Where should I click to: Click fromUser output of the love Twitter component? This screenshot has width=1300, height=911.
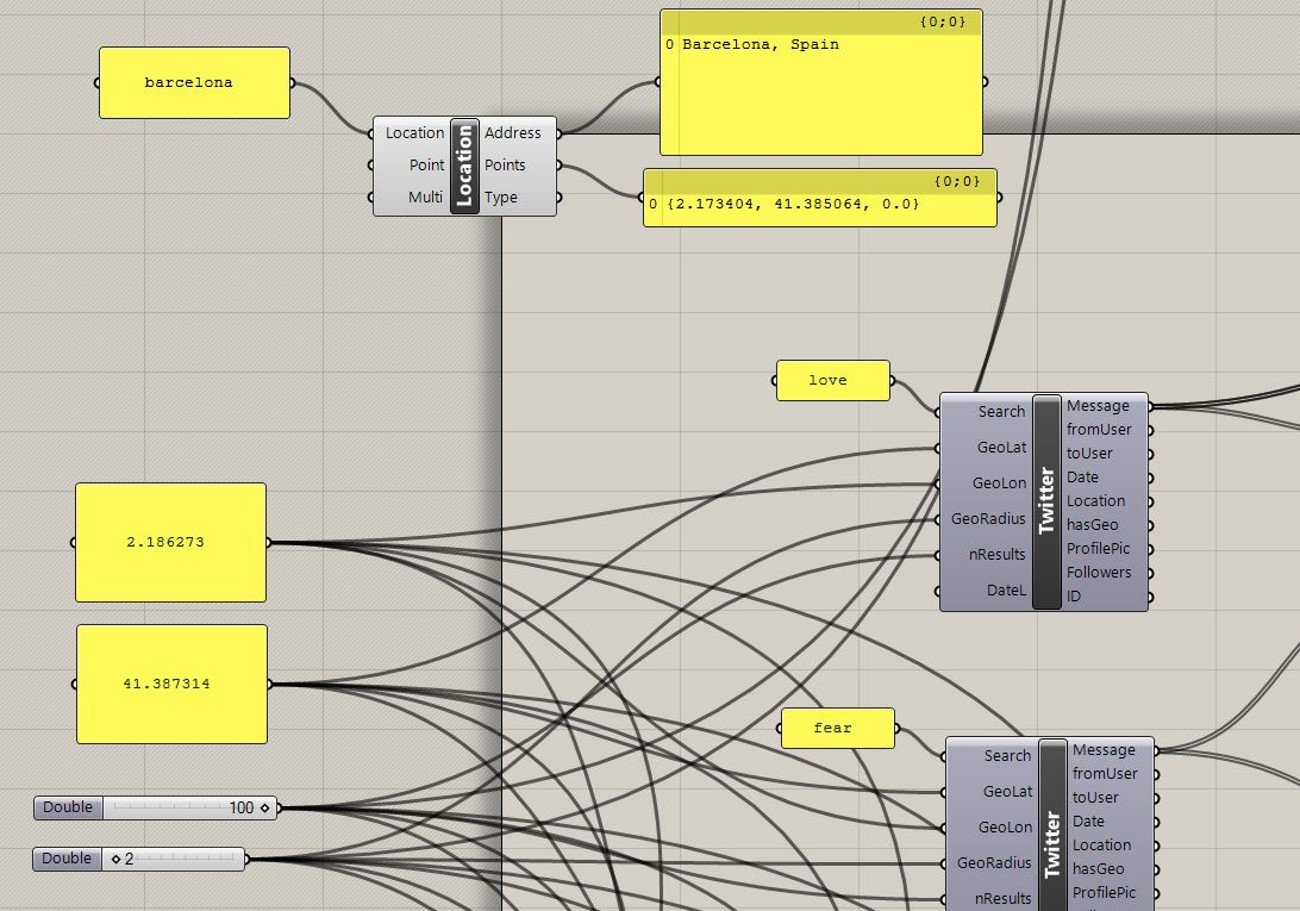(x=1099, y=430)
